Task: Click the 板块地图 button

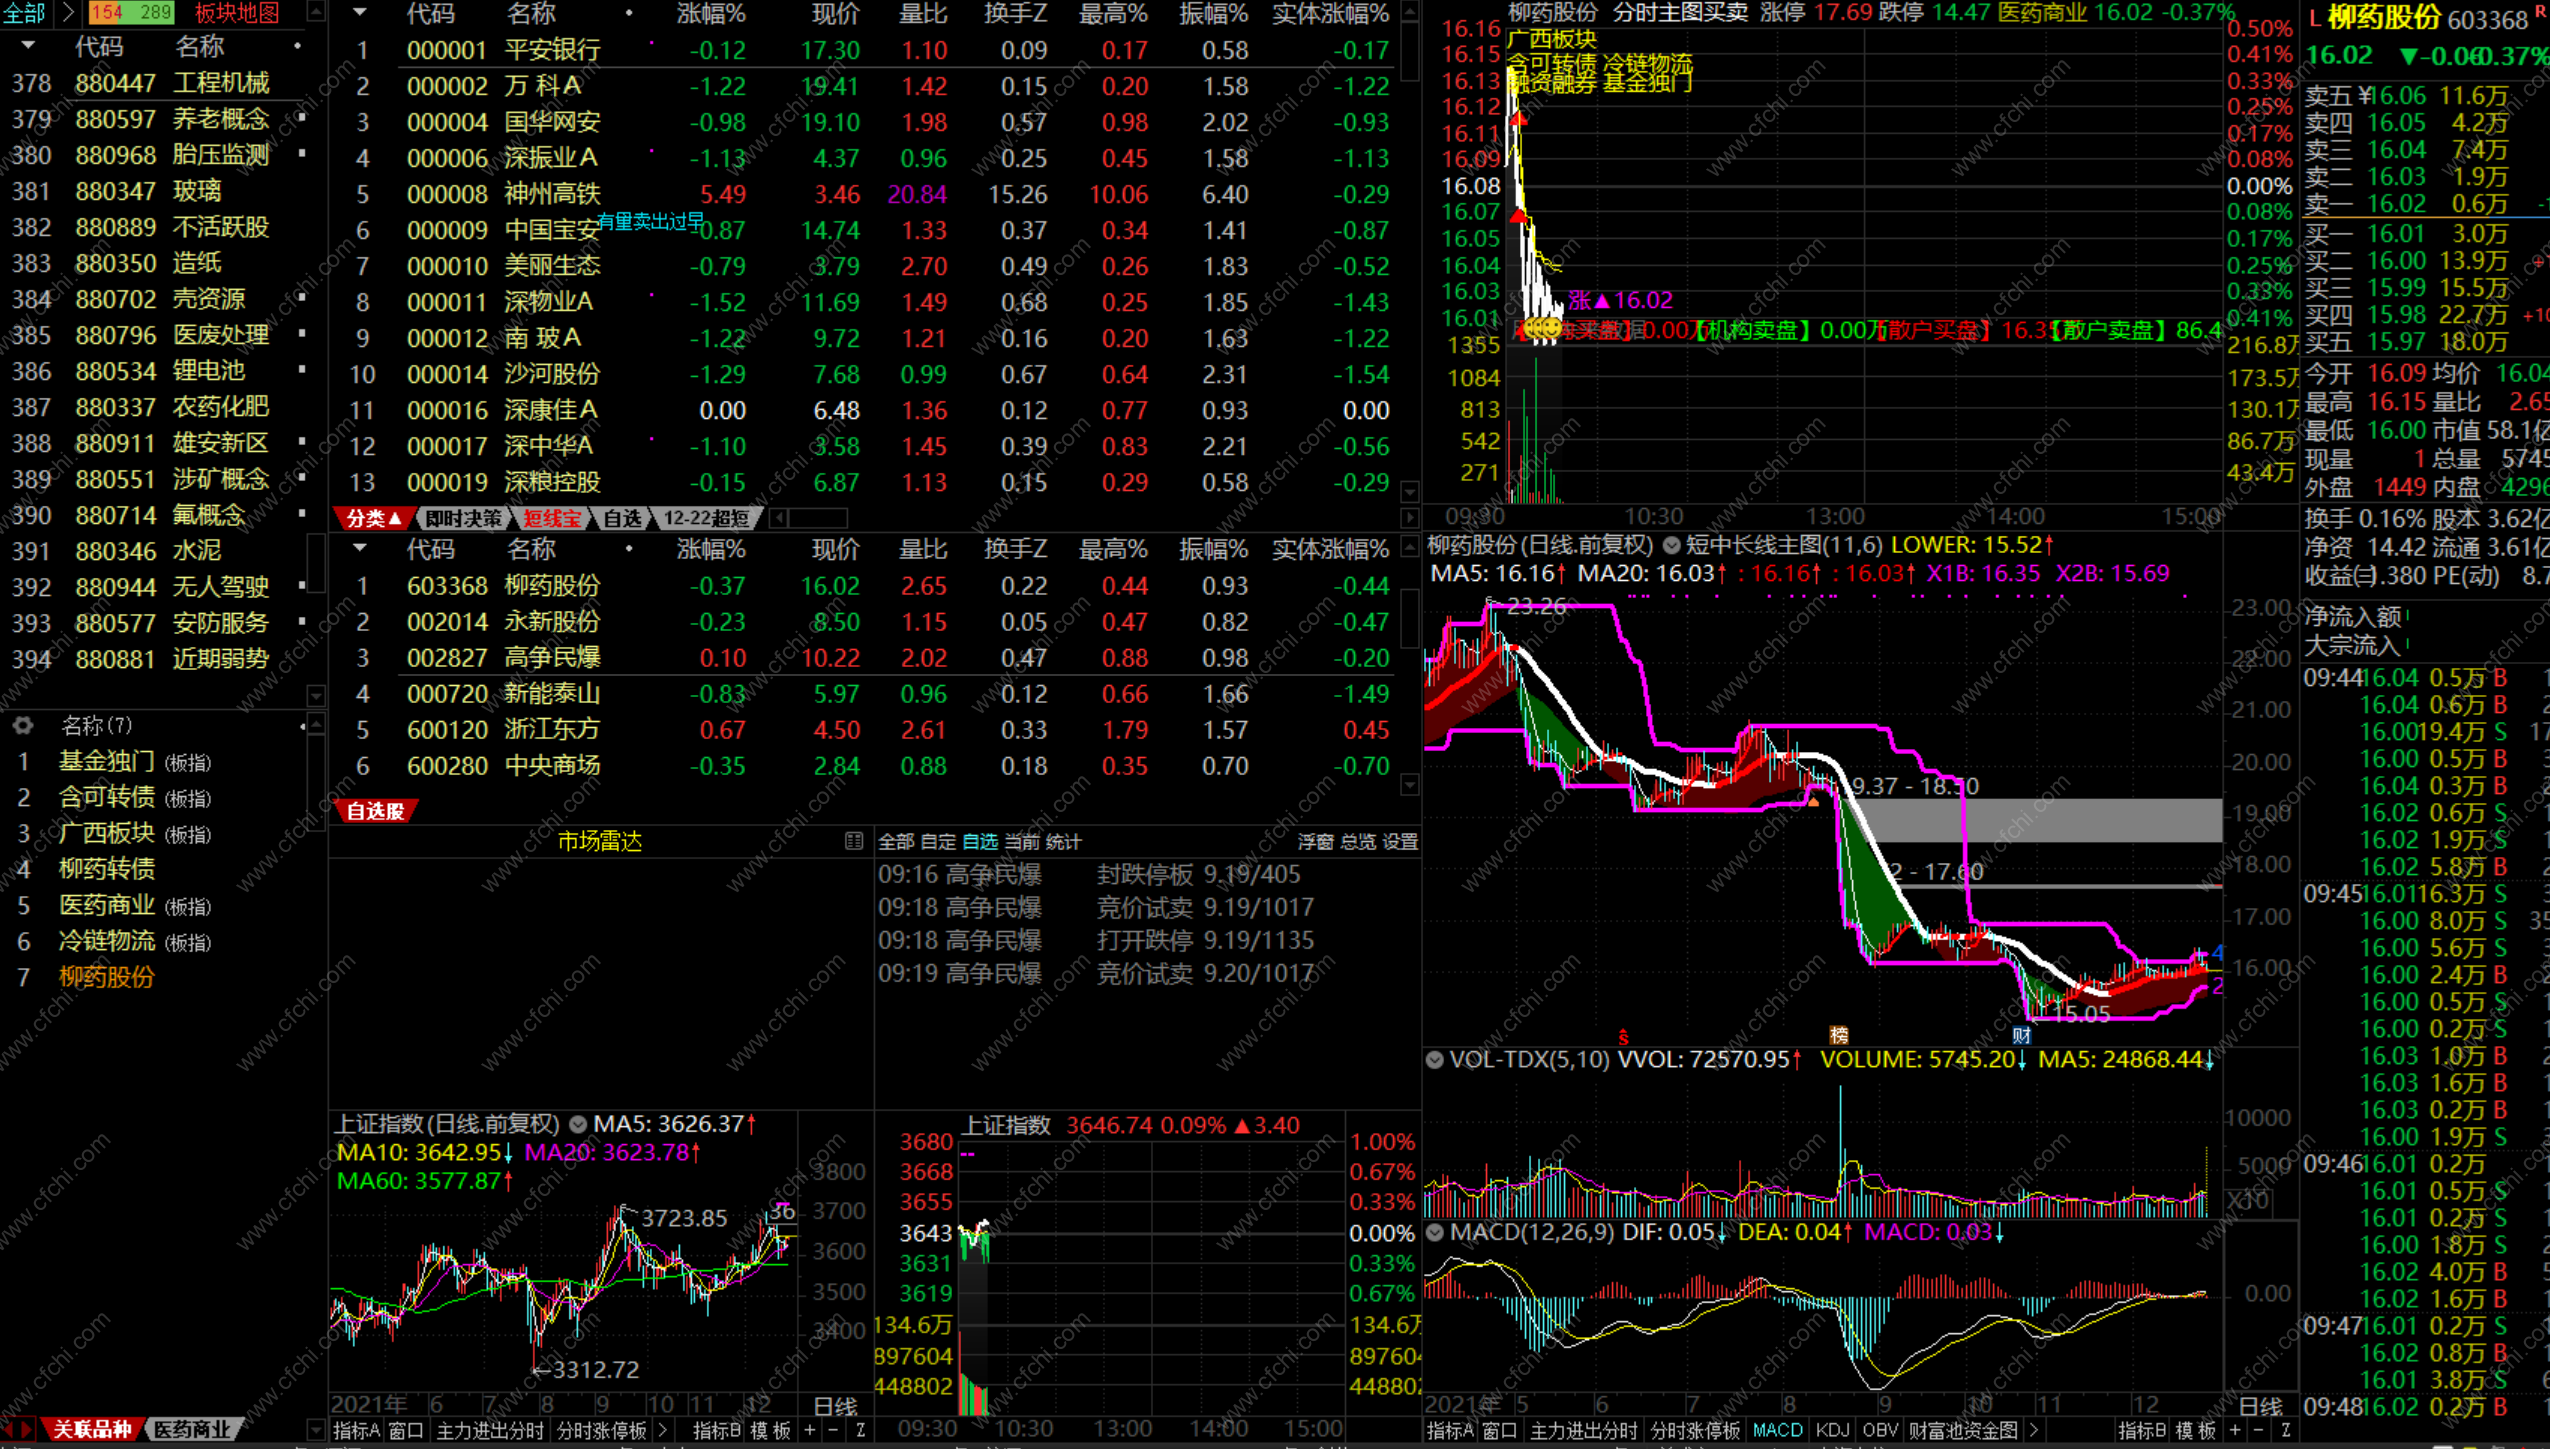Action: pyautogui.click(x=236, y=13)
